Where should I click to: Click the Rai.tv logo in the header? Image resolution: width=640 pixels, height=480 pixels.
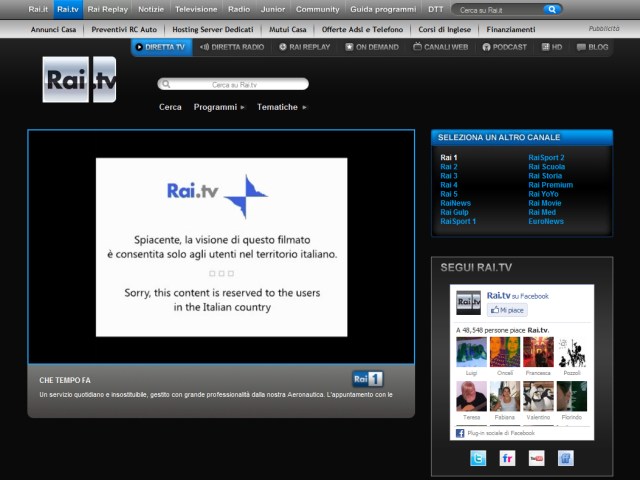click(79, 80)
